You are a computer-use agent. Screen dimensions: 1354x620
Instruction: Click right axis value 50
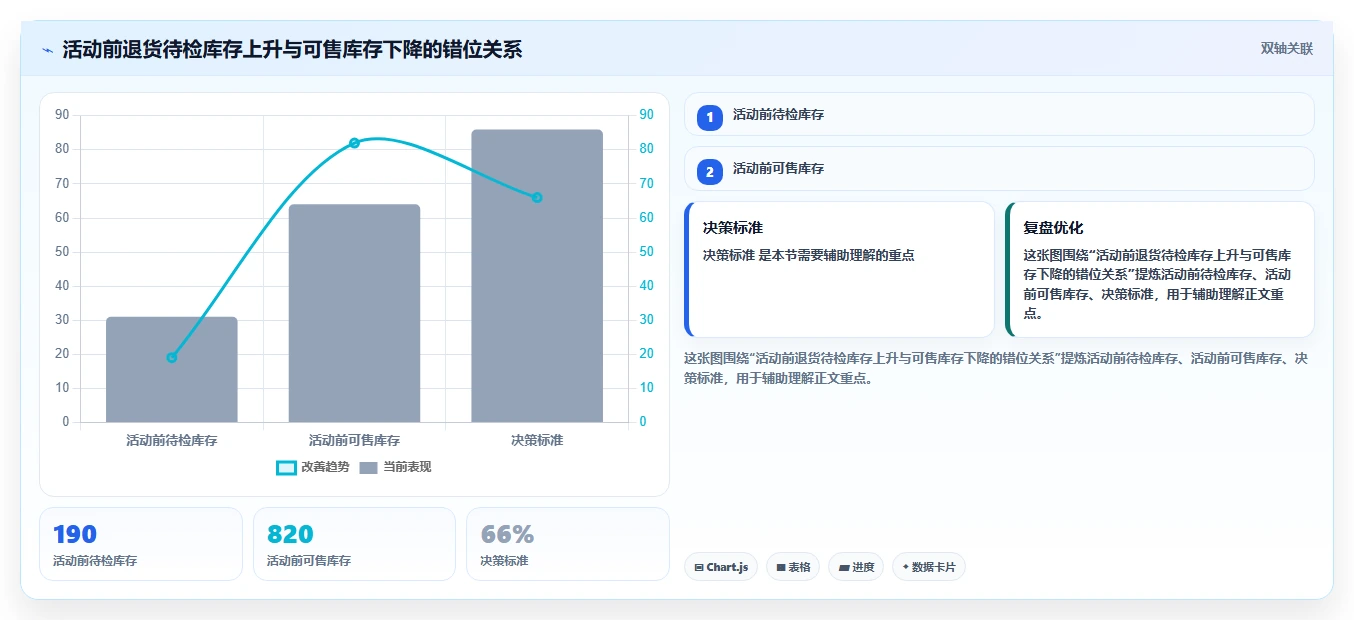[646, 252]
